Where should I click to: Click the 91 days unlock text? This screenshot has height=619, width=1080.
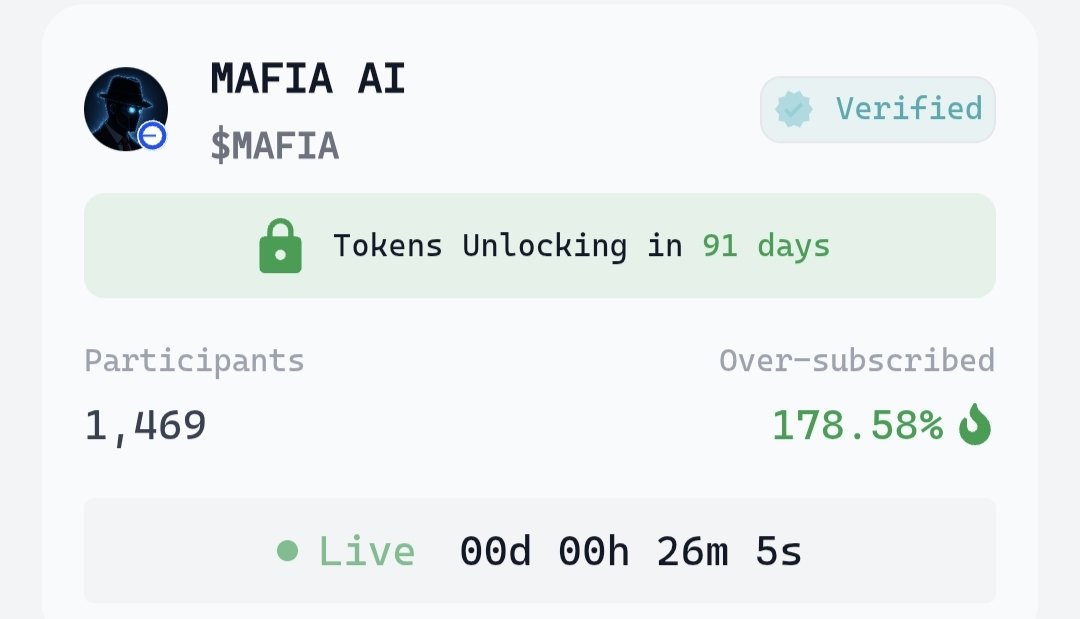(766, 246)
